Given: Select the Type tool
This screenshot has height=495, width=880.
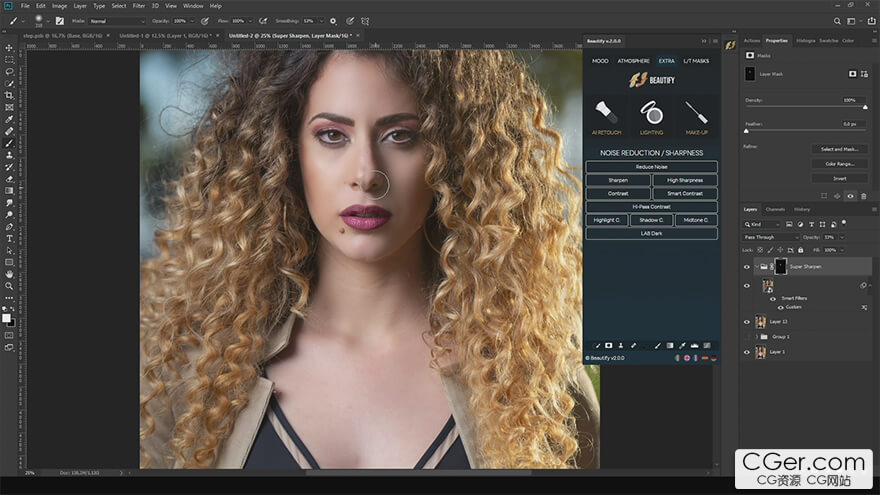Looking at the screenshot, I should point(9,238).
